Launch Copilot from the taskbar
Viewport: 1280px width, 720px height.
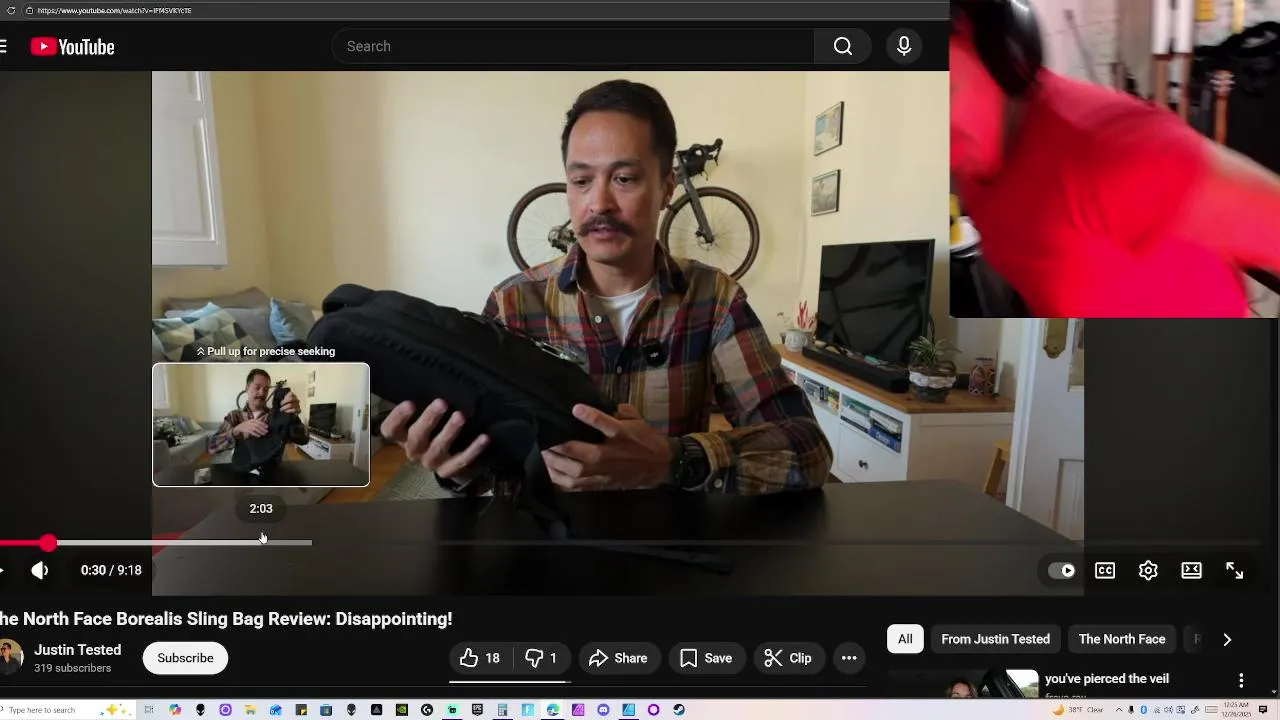pyautogui.click(x=175, y=710)
